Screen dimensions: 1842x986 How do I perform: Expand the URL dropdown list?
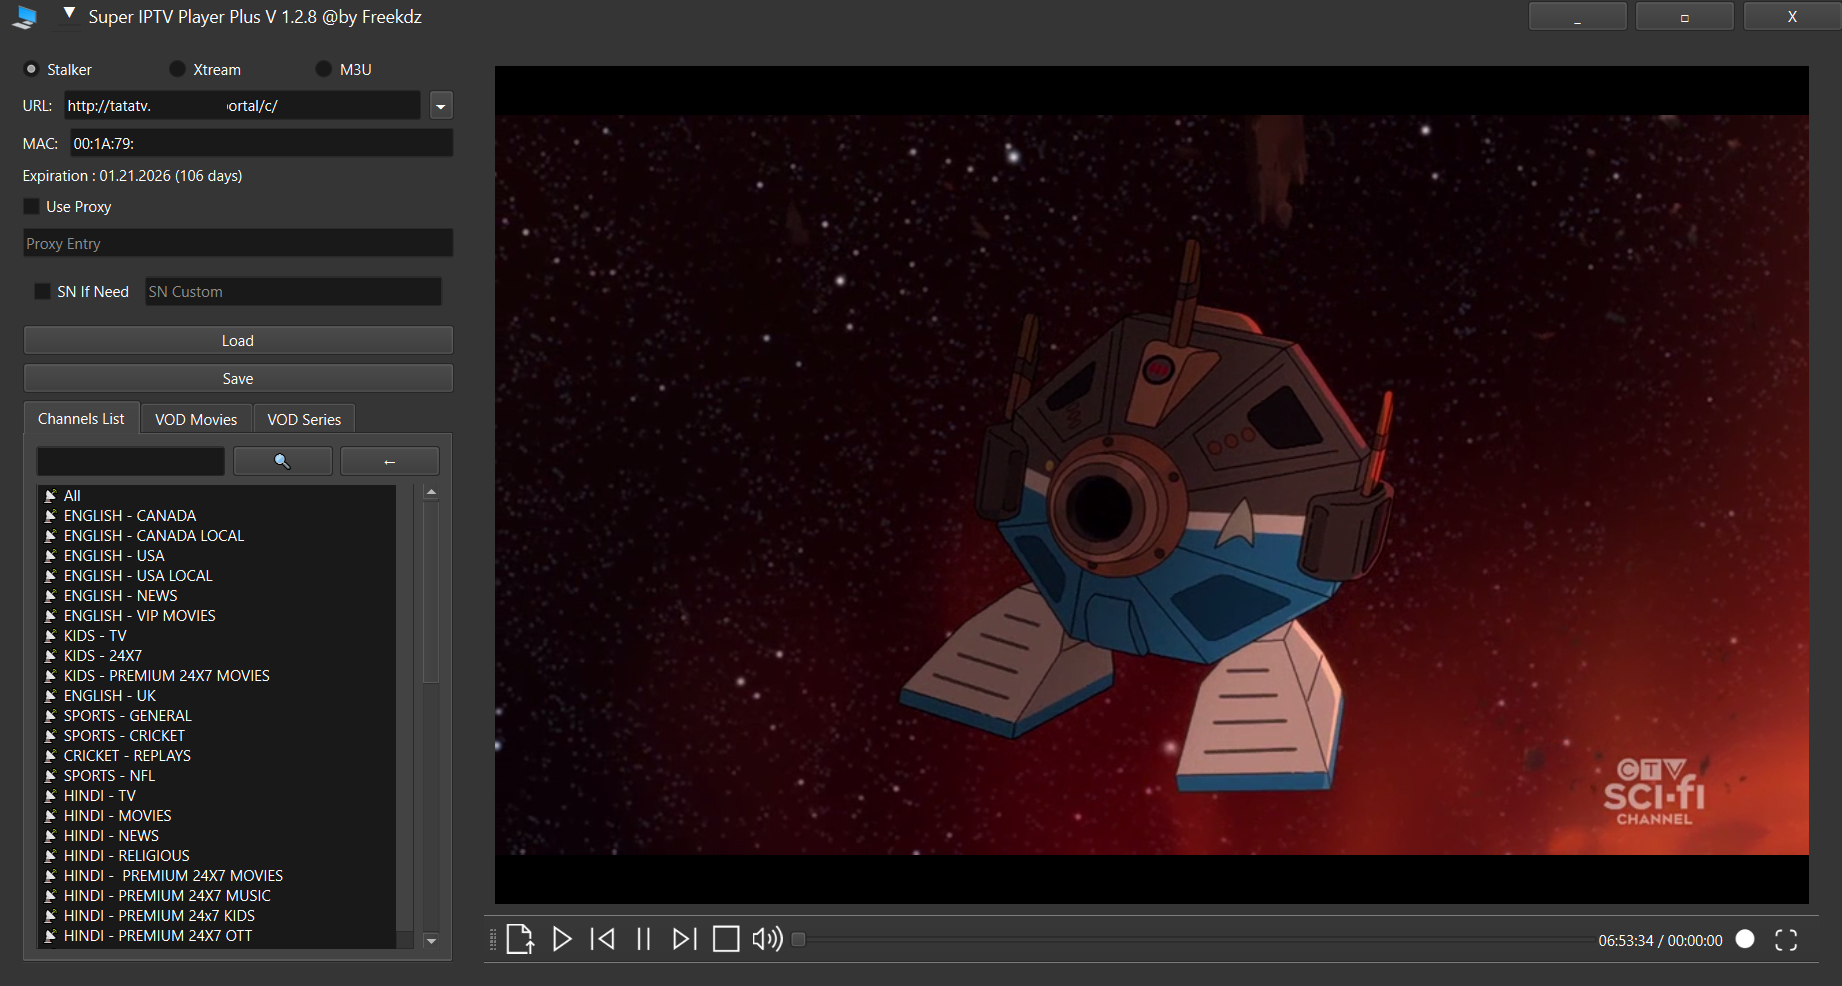pos(441,106)
